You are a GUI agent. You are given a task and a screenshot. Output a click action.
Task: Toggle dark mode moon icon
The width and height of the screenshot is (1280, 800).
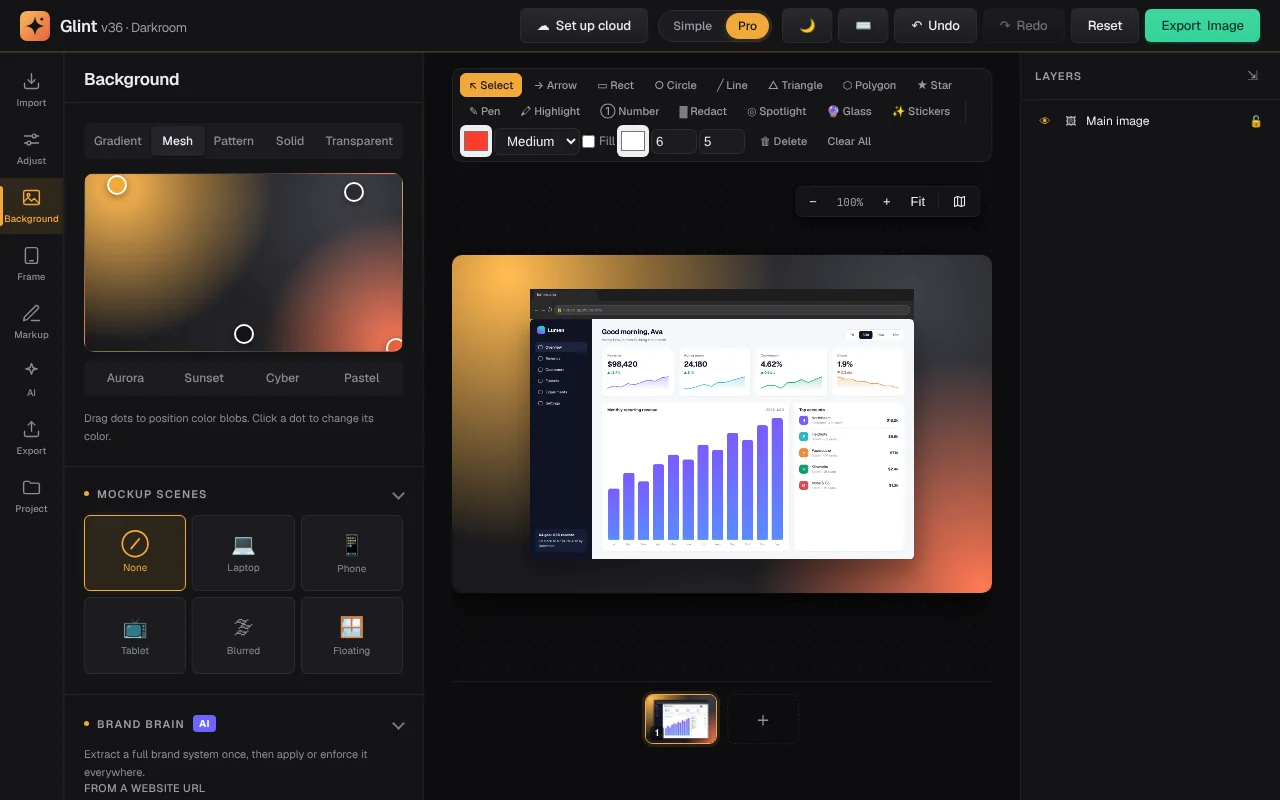(x=807, y=26)
